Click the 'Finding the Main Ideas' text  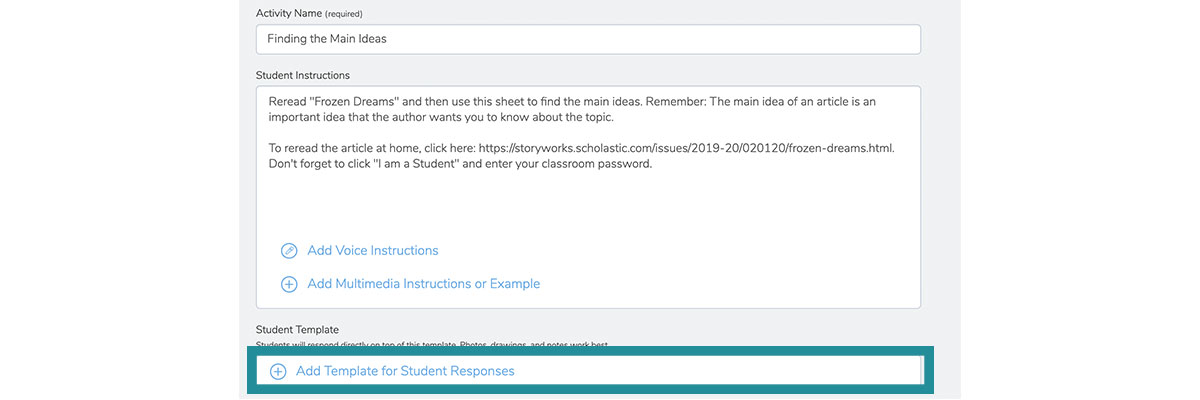[327, 39]
